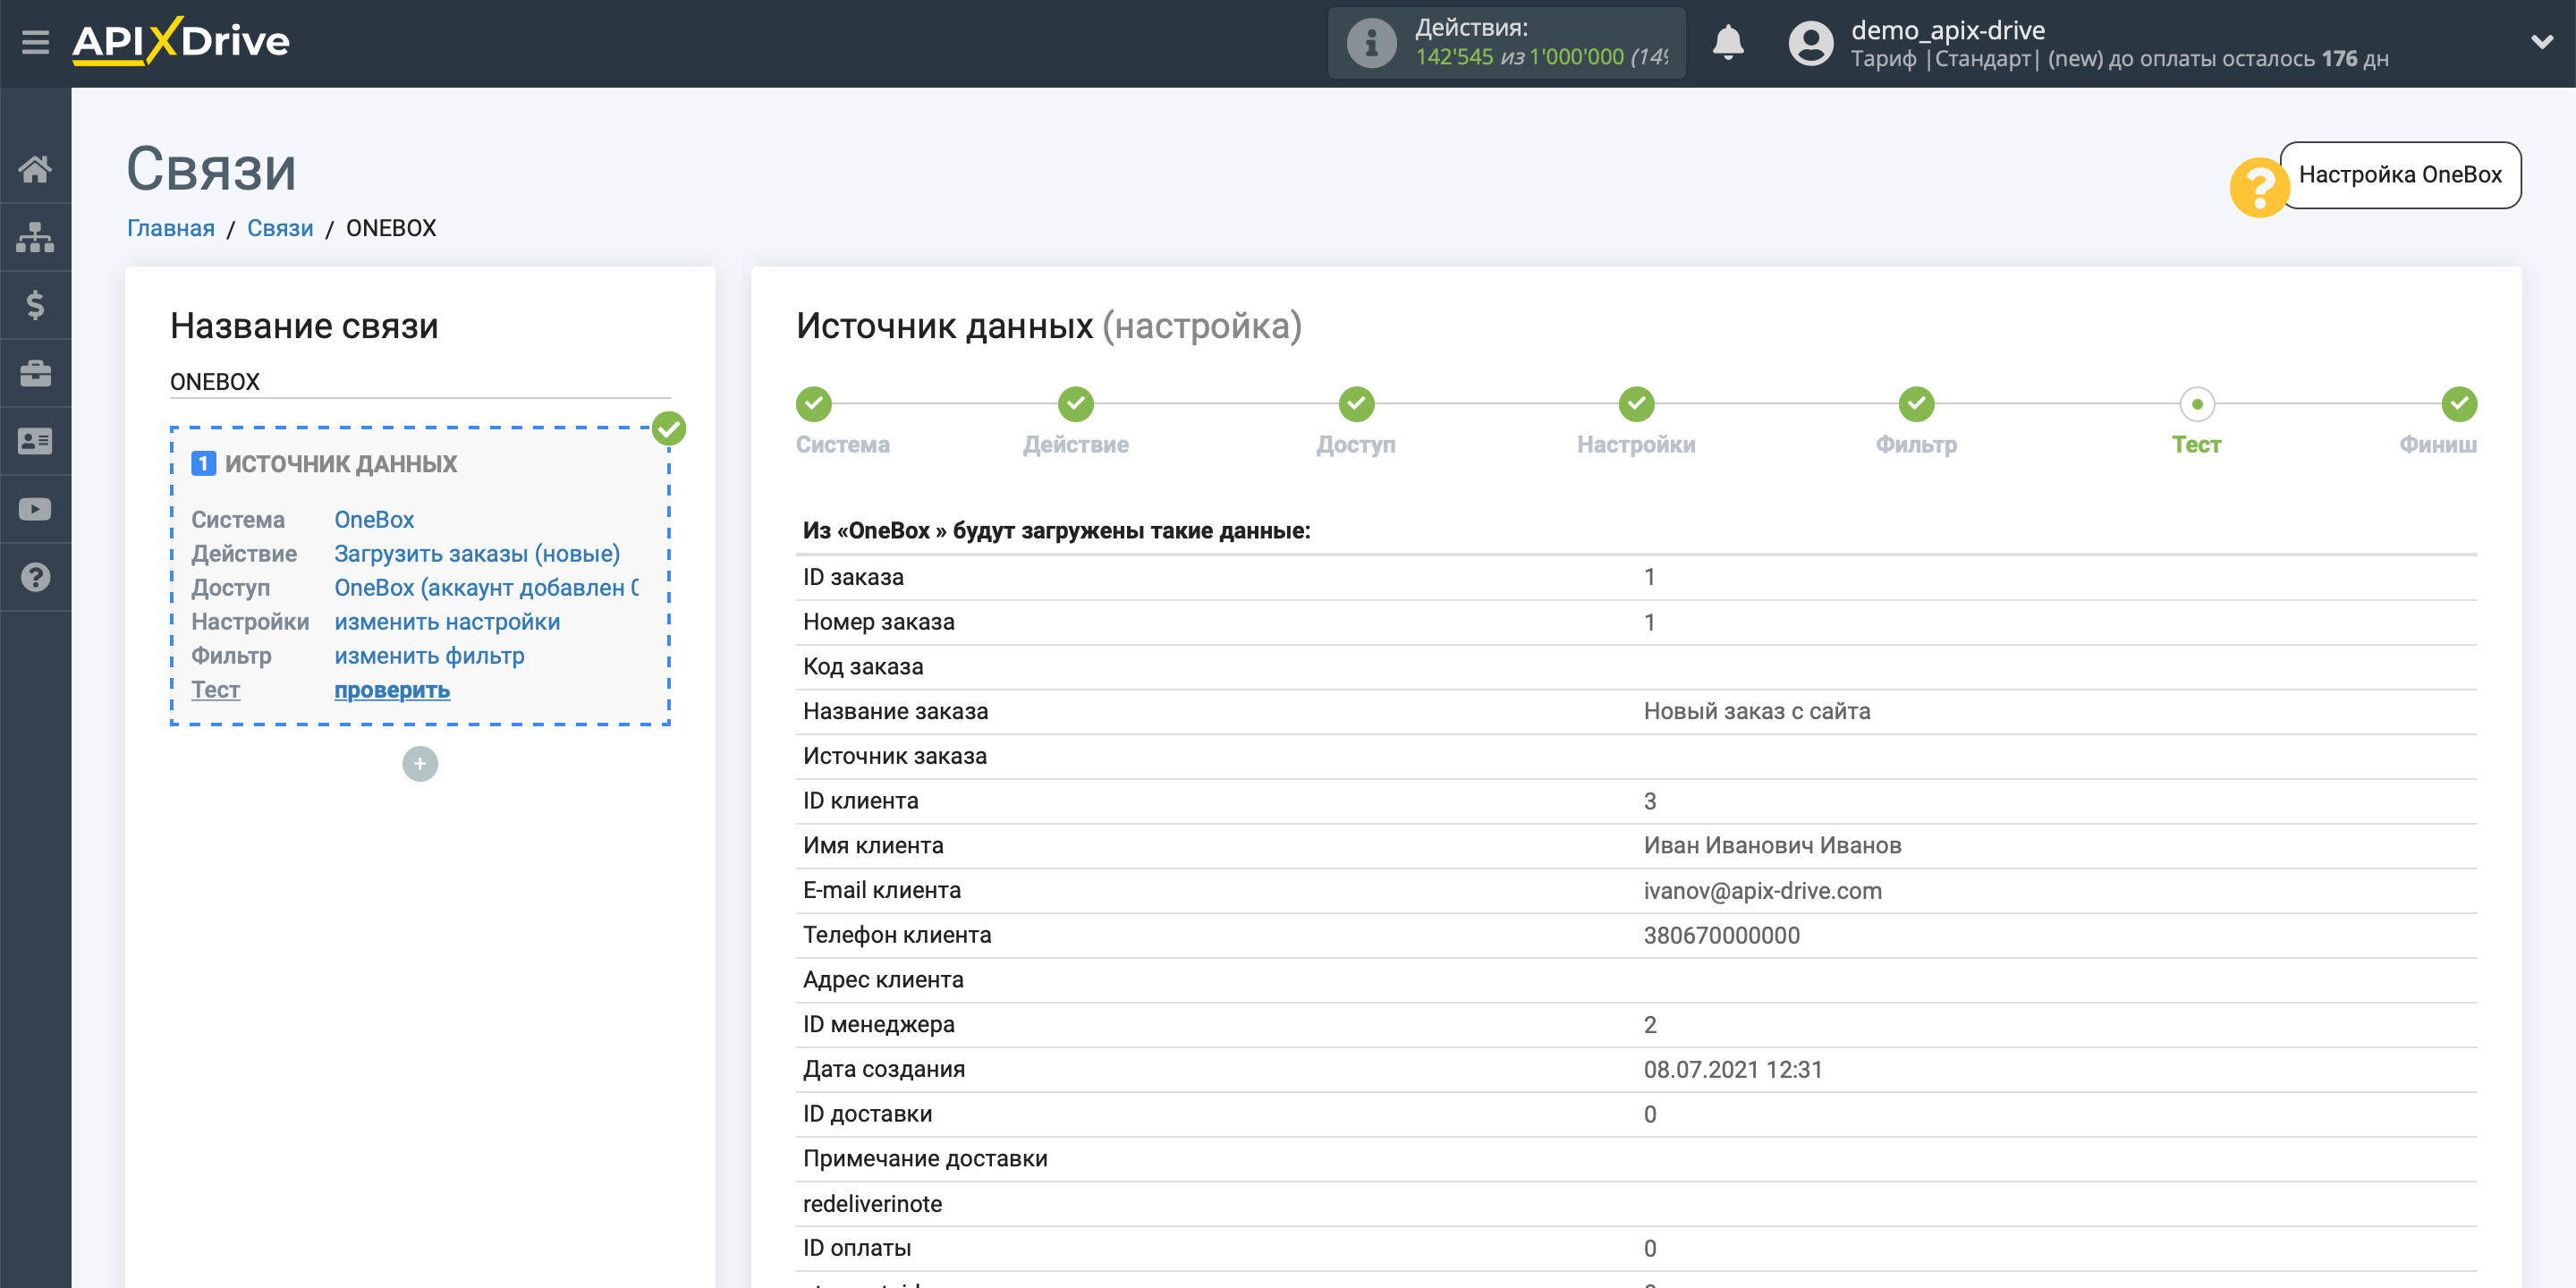
Task: Expand the account dropdown chevron
Action: [x=2541, y=42]
